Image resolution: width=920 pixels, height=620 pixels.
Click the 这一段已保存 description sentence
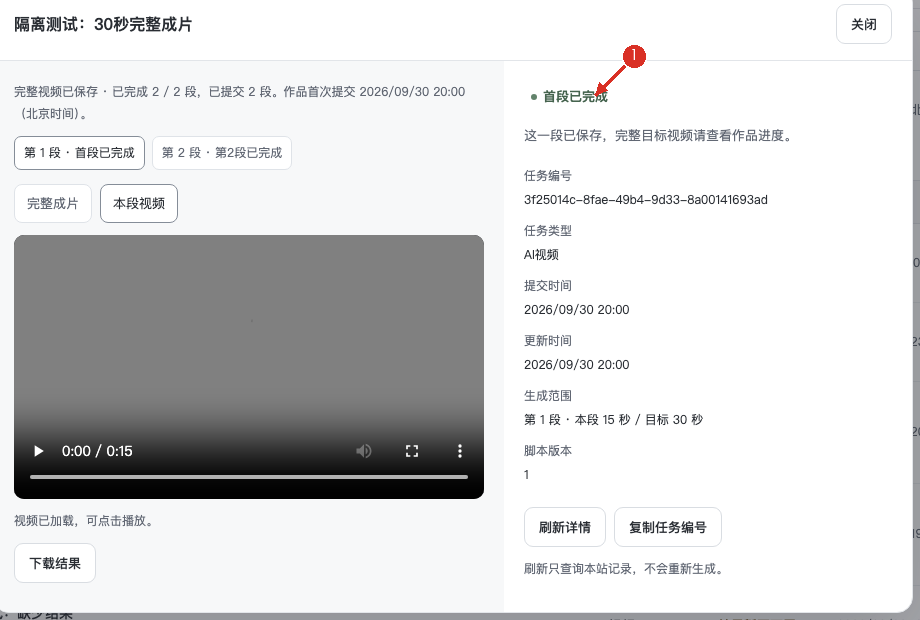(660, 136)
